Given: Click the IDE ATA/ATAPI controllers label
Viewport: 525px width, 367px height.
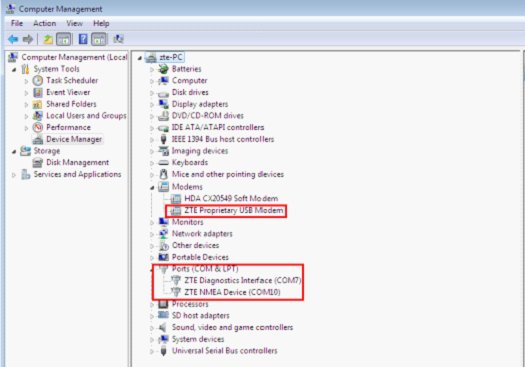Looking at the screenshot, I should pos(218,128).
